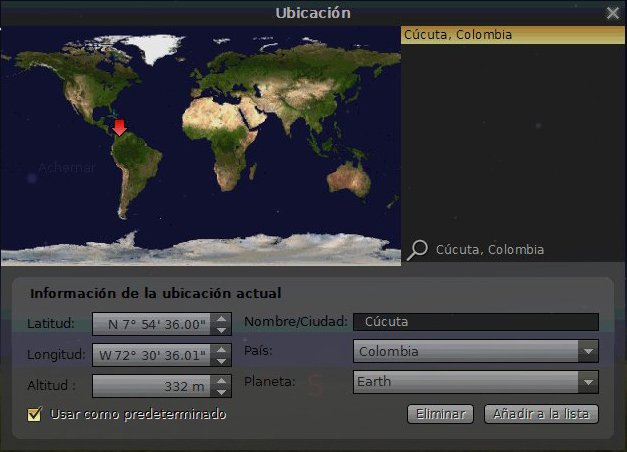Screen dimensions: 627x452
Task: Click the Ubicación title bar text
Action: coord(313,13)
